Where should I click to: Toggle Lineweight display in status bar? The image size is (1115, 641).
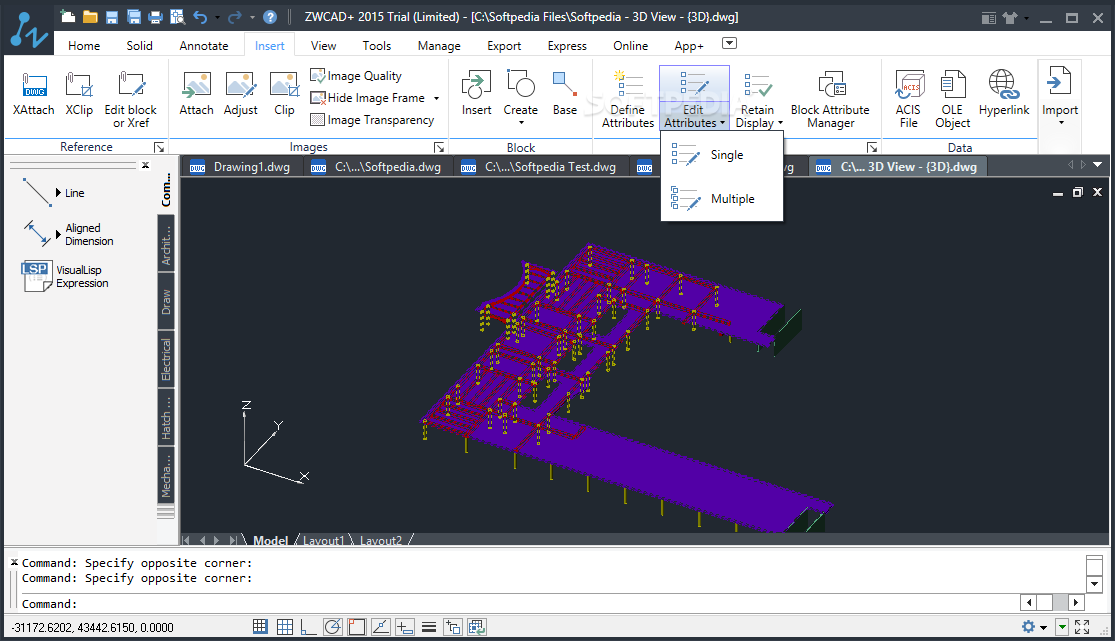point(429,627)
